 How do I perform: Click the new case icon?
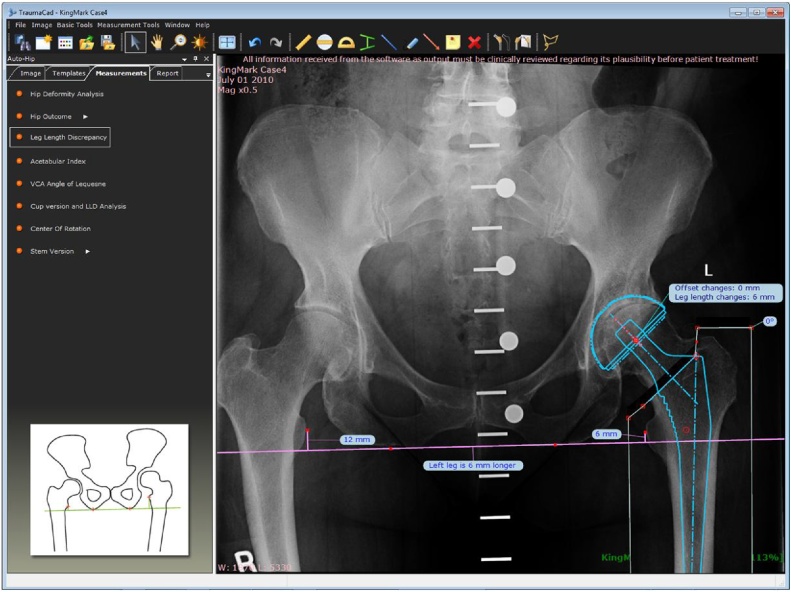click(44, 43)
